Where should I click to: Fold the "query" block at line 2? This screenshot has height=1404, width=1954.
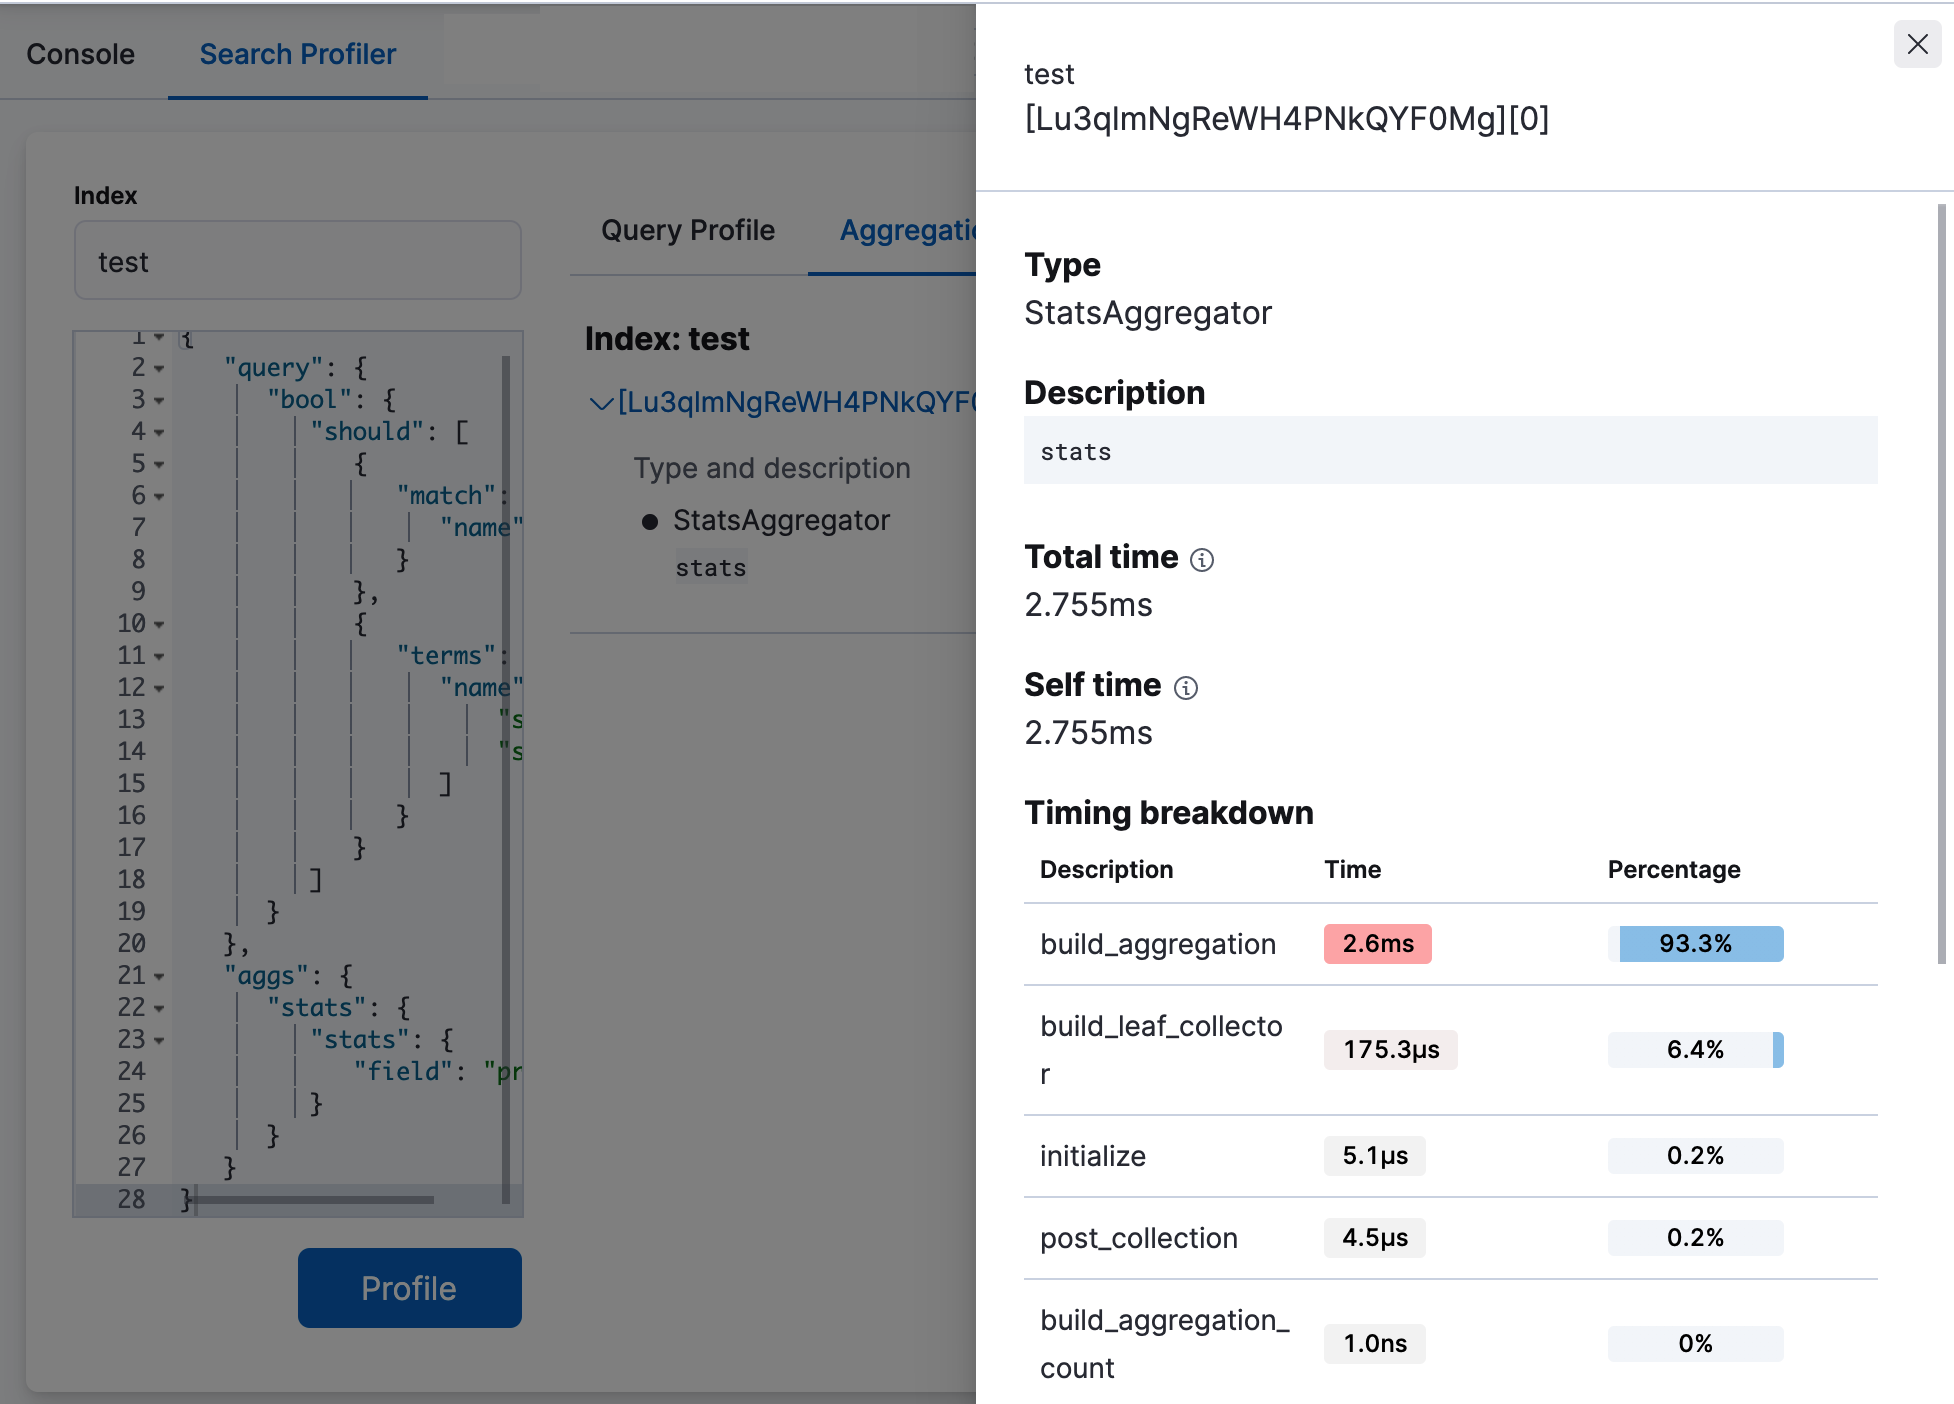(159, 369)
